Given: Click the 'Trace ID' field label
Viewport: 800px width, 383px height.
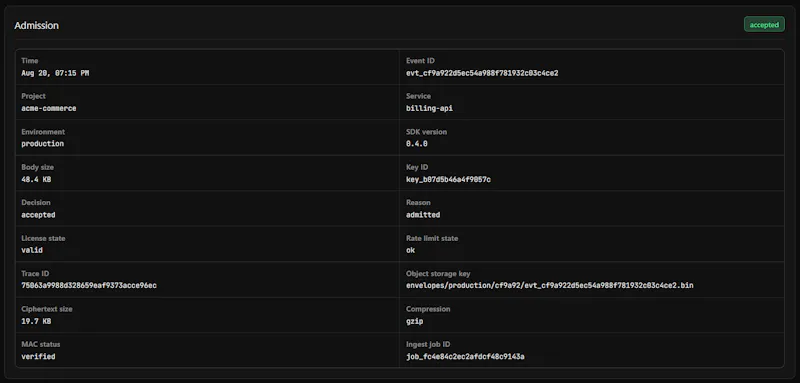Looking at the screenshot, I should (35, 274).
